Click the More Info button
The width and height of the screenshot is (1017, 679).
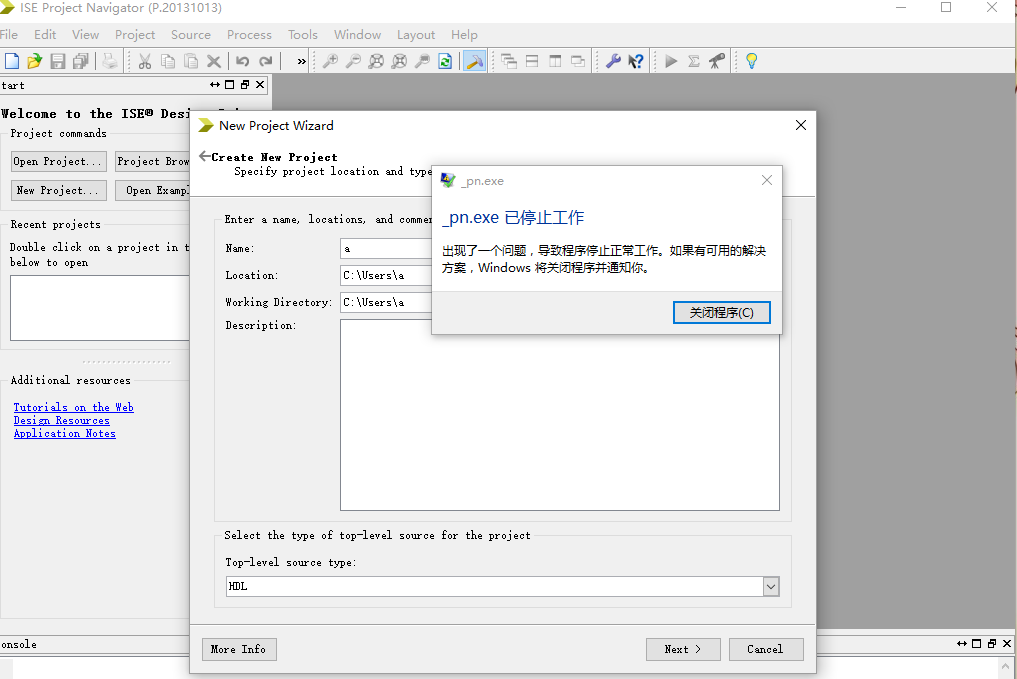239,649
